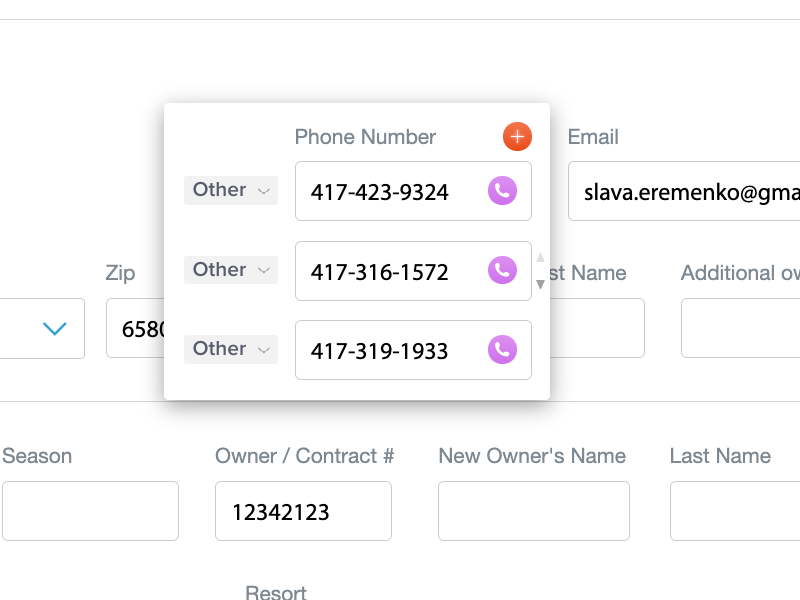The image size is (800, 600).
Task: Click the Season input box
Action: tap(90, 510)
